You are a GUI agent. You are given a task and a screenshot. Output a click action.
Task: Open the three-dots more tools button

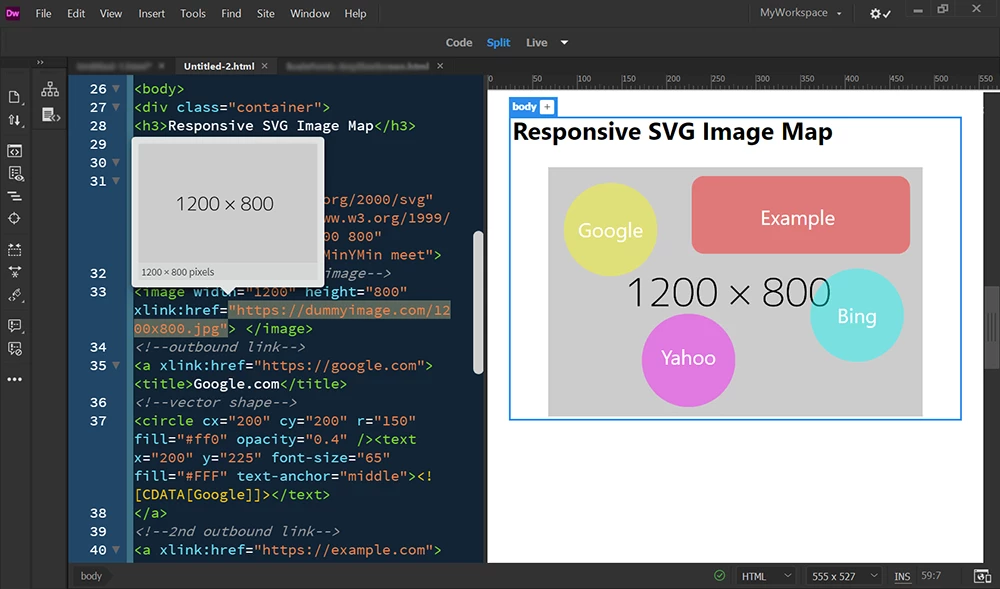click(14, 379)
